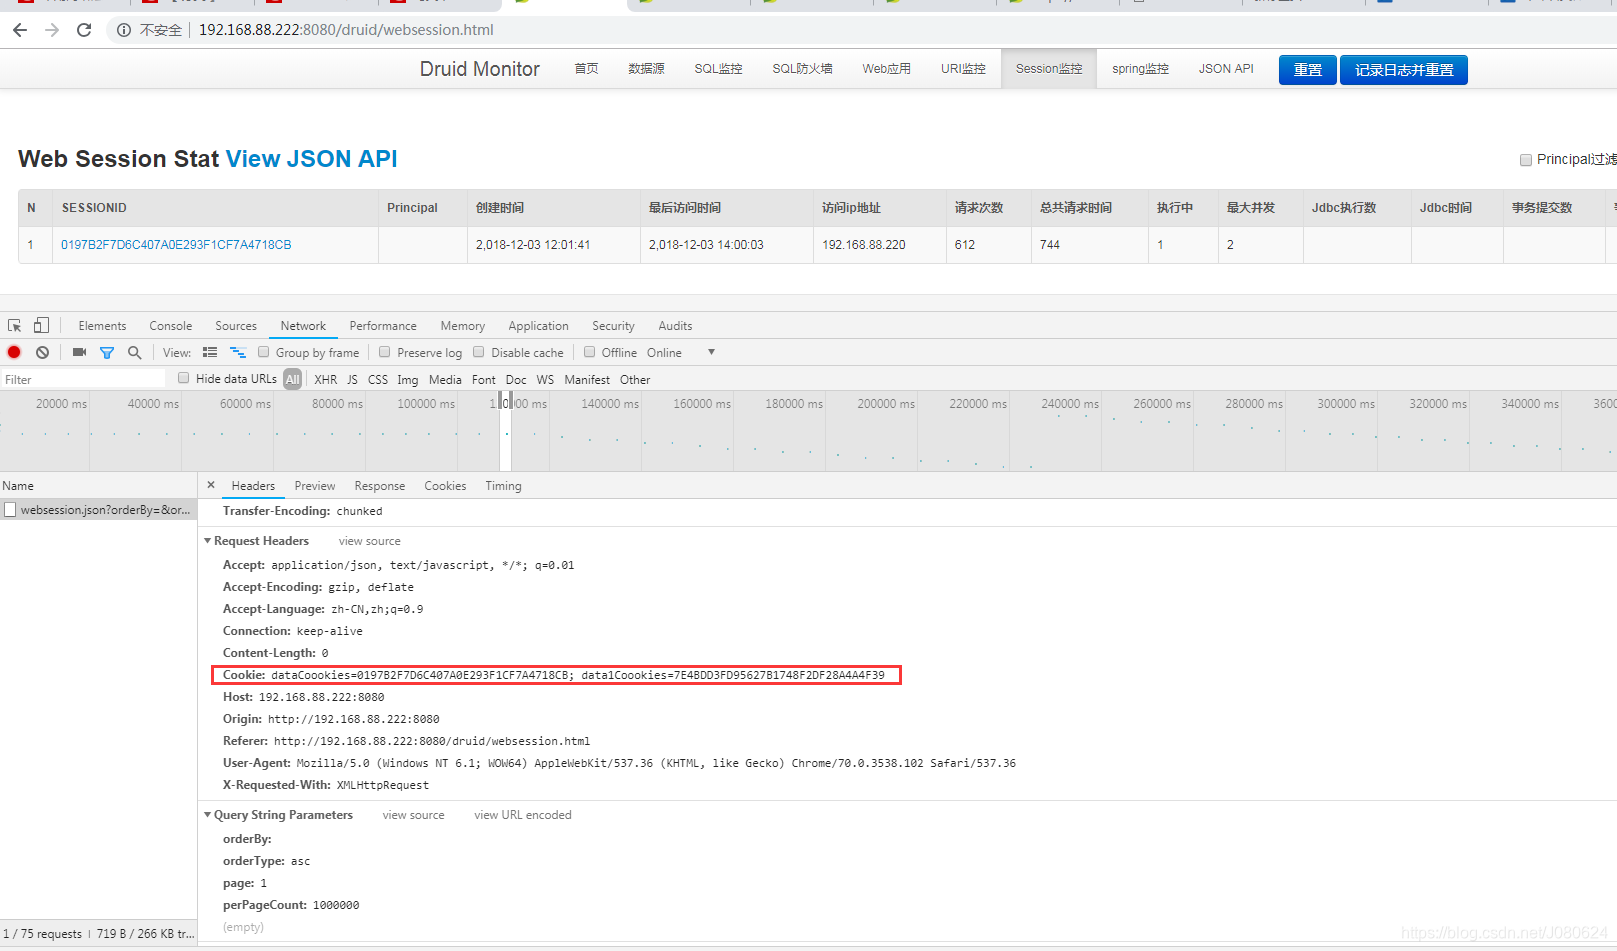Switch network view to use large request rows
Screen dimensions: 1617x951
[209, 352]
